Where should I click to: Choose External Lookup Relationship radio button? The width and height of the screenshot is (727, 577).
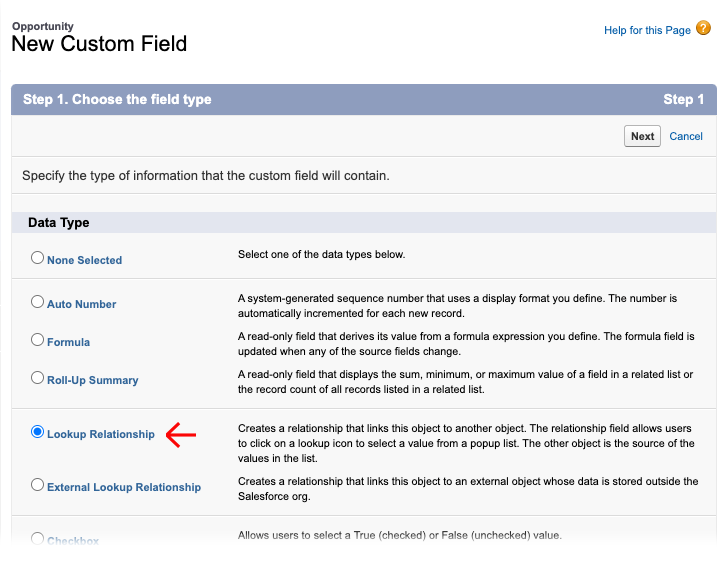click(x=37, y=485)
